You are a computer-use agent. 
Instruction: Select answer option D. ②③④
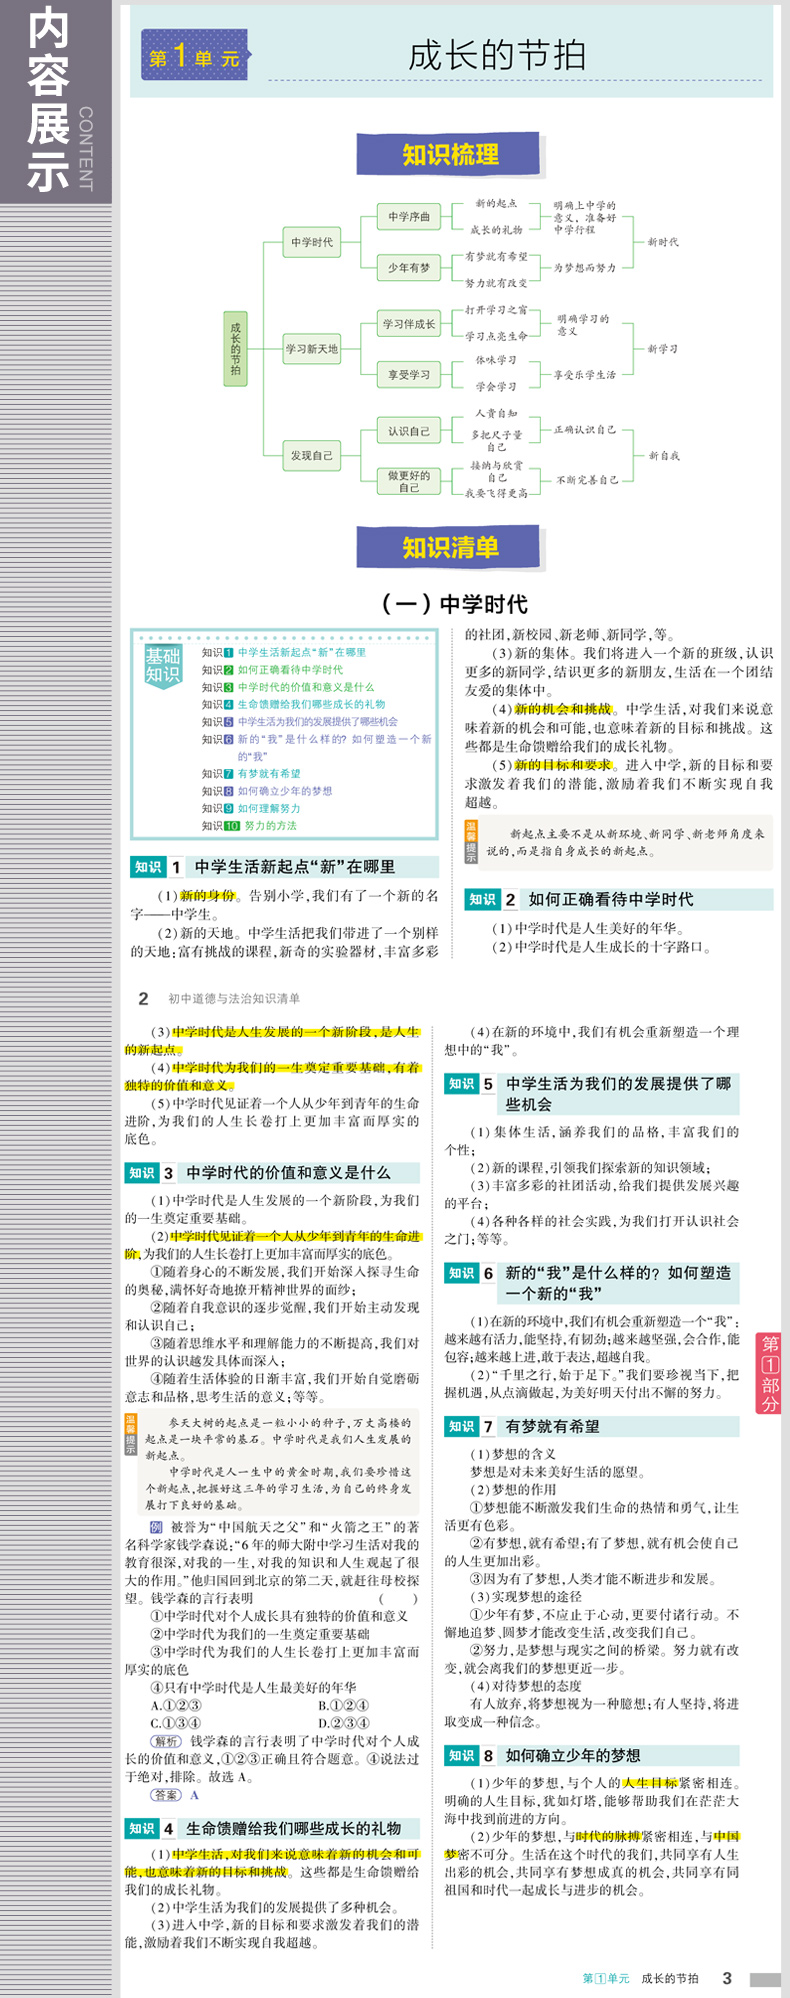[343, 1723]
